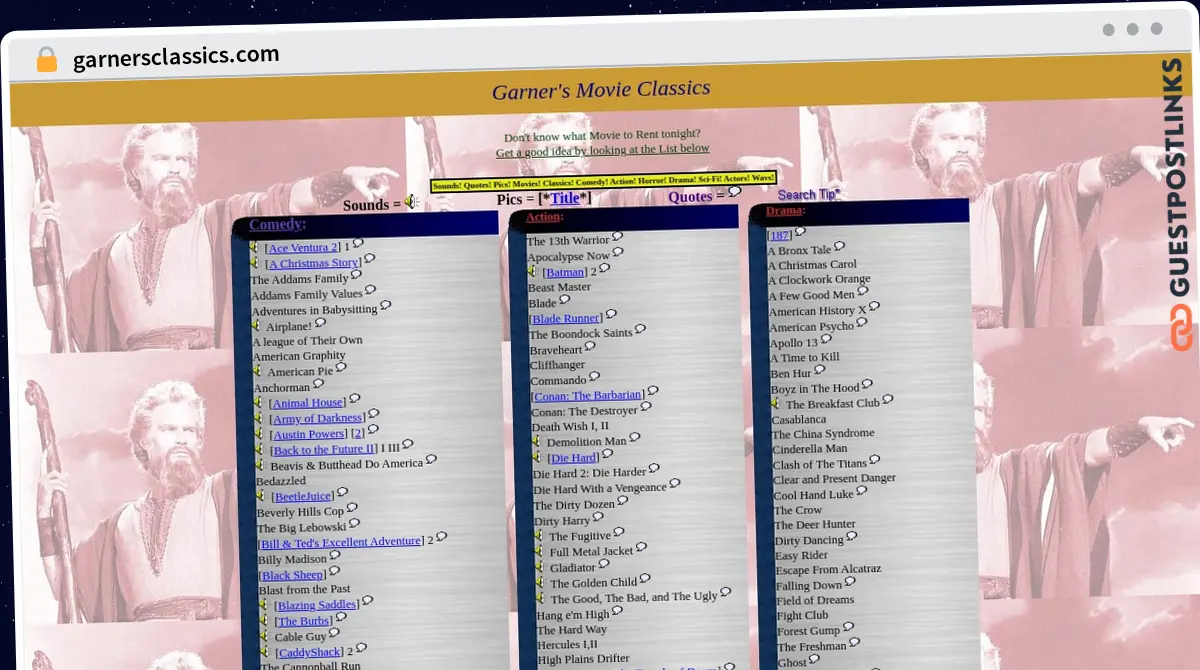Screen dimensions: 1200x670
Task: Open the quote bubble for Braveheart
Action: pyautogui.click(x=590, y=347)
